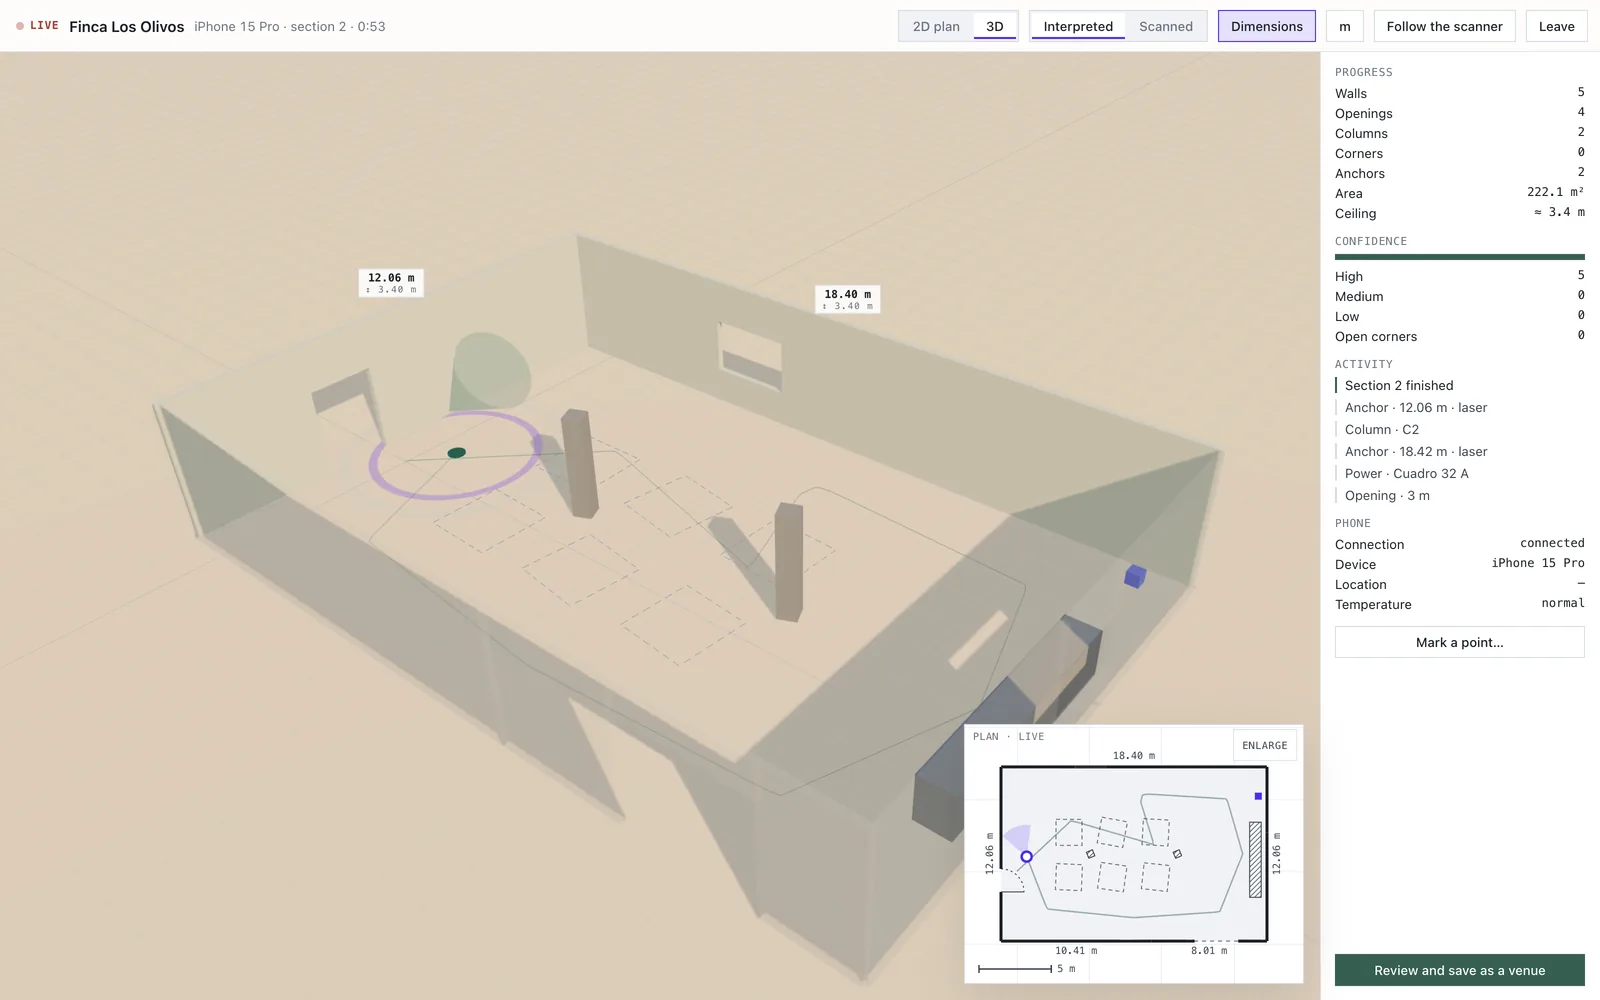
Task: Select the green scanner position dot
Action: click(457, 453)
